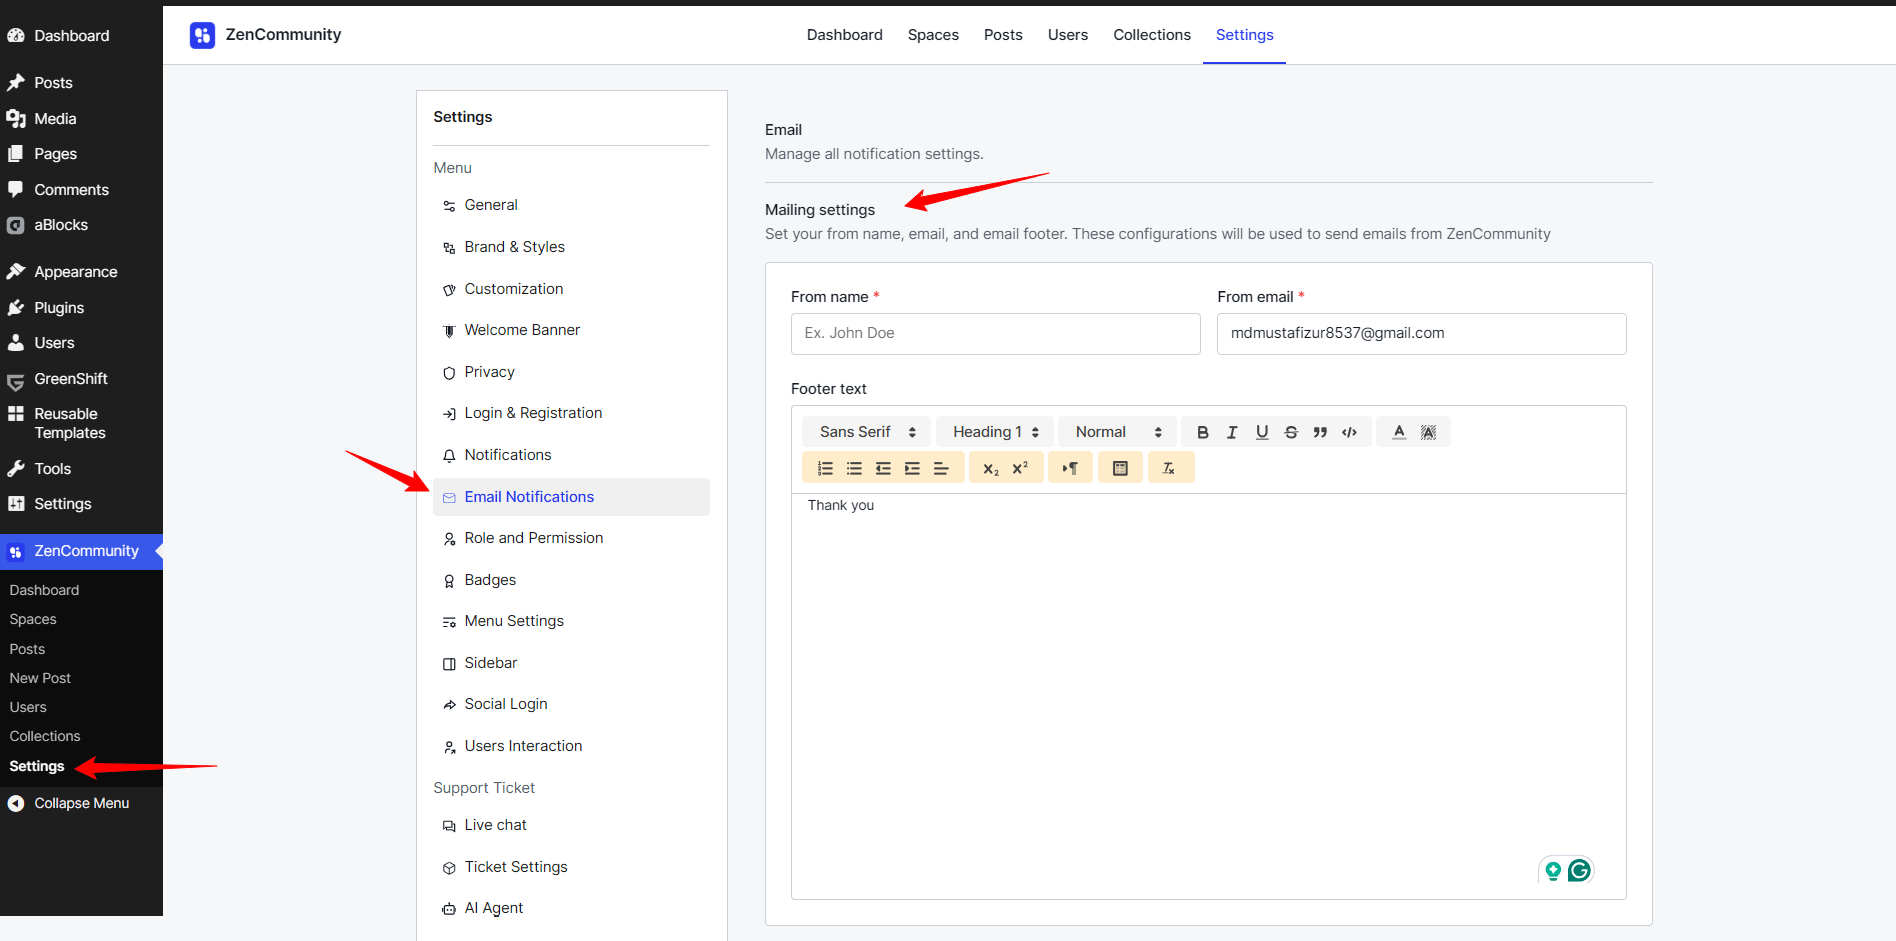Image resolution: width=1896 pixels, height=941 pixels.
Task: Toggle right-to-left text direction
Action: (1070, 468)
